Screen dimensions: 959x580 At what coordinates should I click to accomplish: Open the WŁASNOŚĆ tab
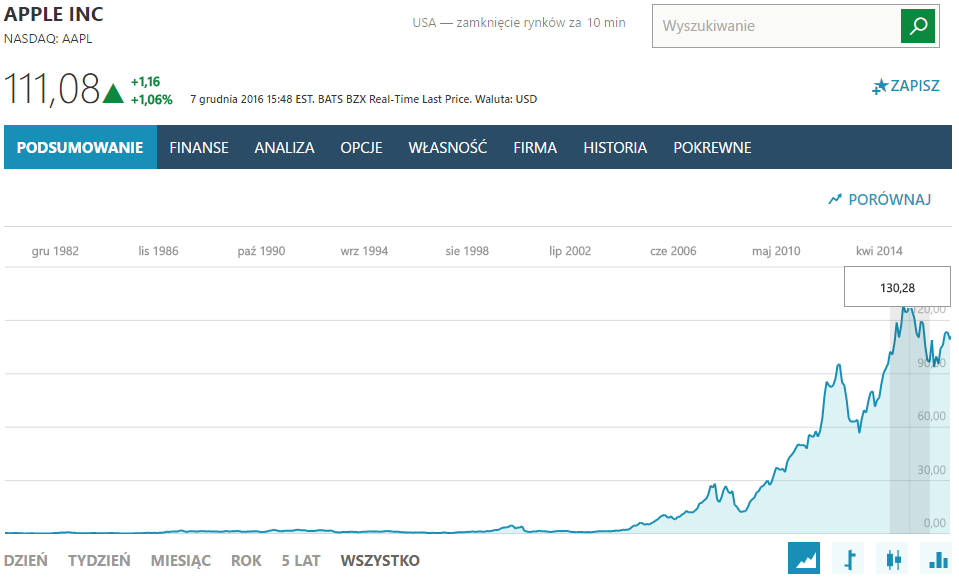click(x=448, y=147)
